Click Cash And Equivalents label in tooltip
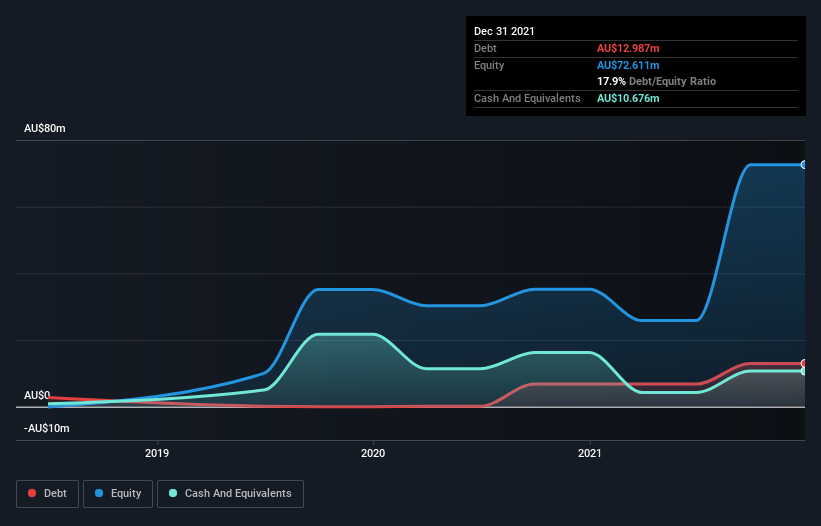The image size is (821, 526). click(527, 98)
